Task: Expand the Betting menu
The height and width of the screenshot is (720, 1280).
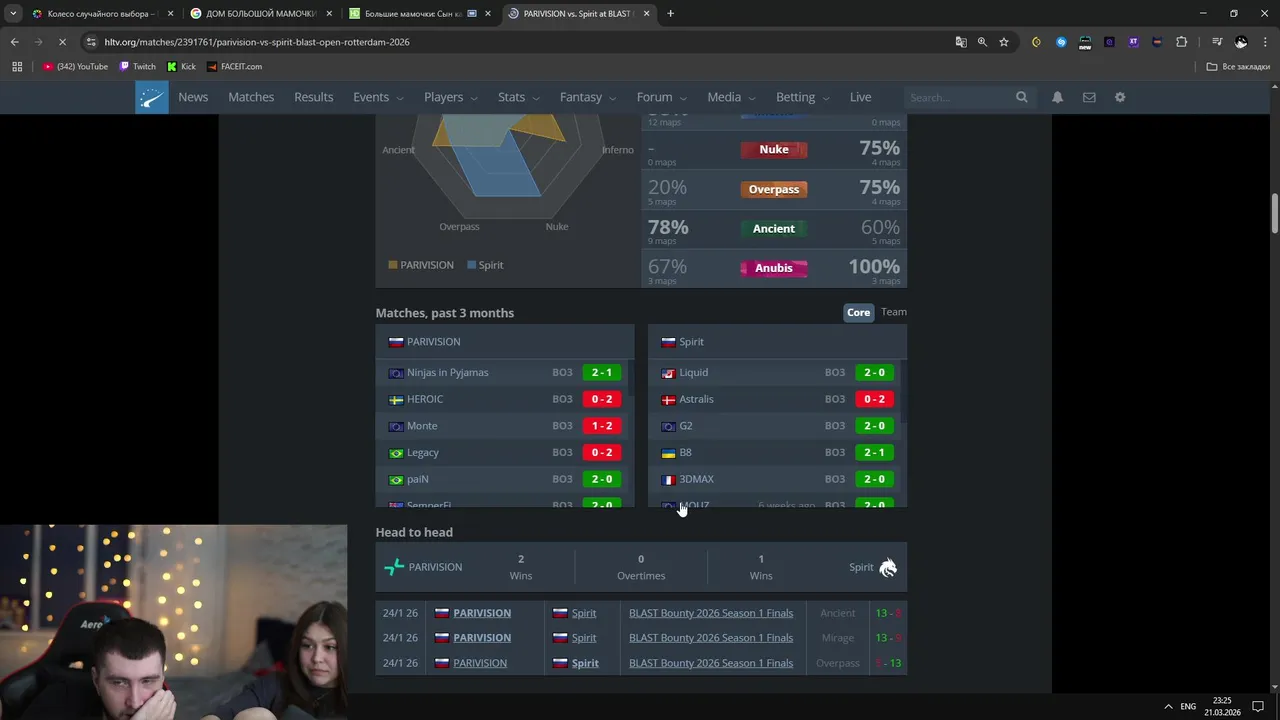Action: click(803, 97)
